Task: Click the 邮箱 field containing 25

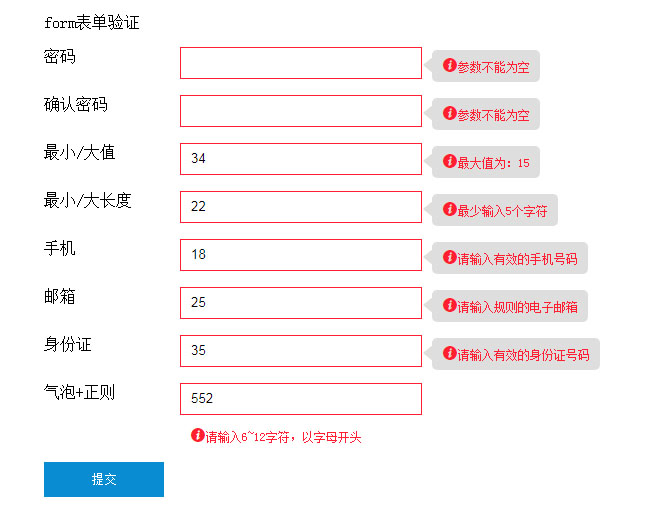Action: (300, 303)
